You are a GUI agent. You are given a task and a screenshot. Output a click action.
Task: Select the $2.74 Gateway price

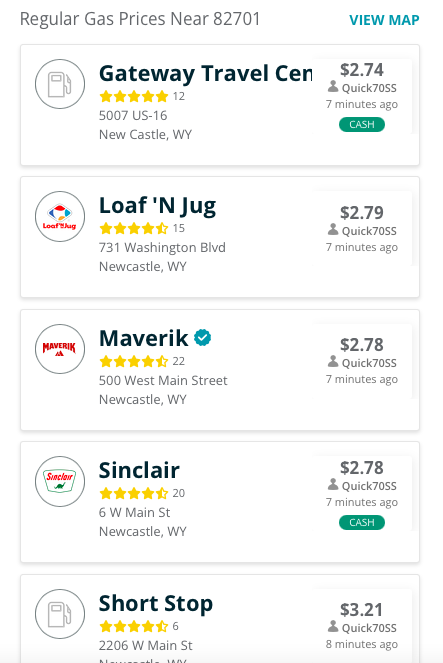[361, 70]
